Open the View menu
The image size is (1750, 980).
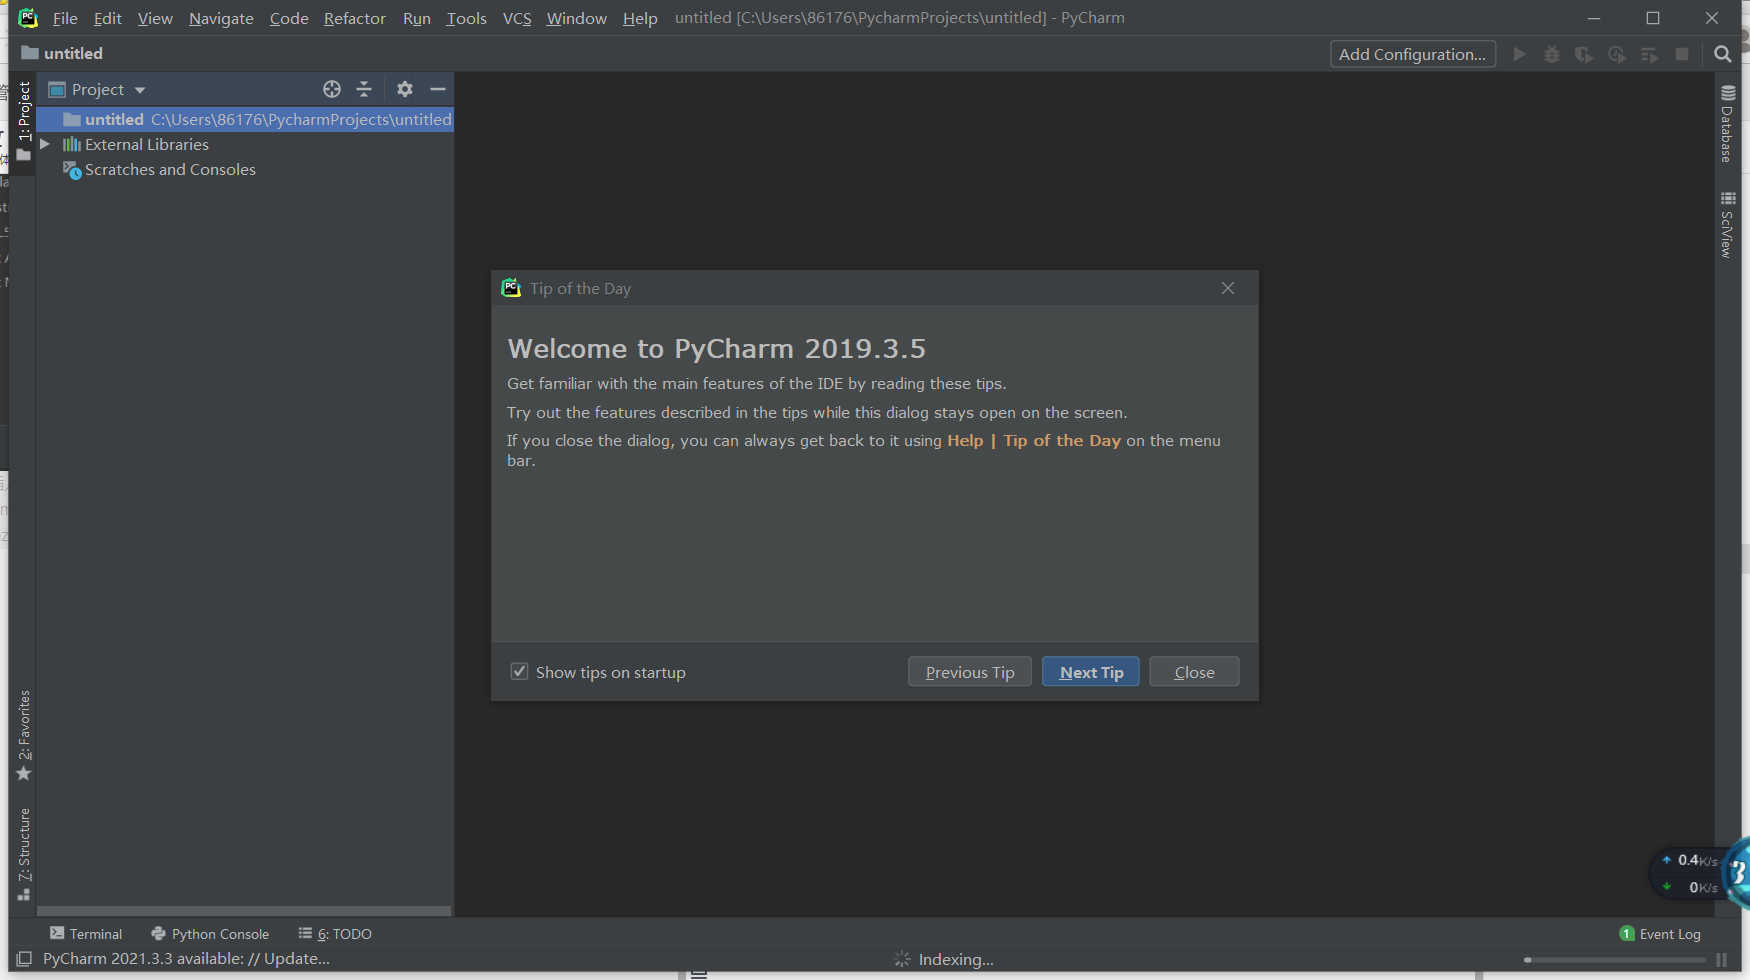click(155, 18)
